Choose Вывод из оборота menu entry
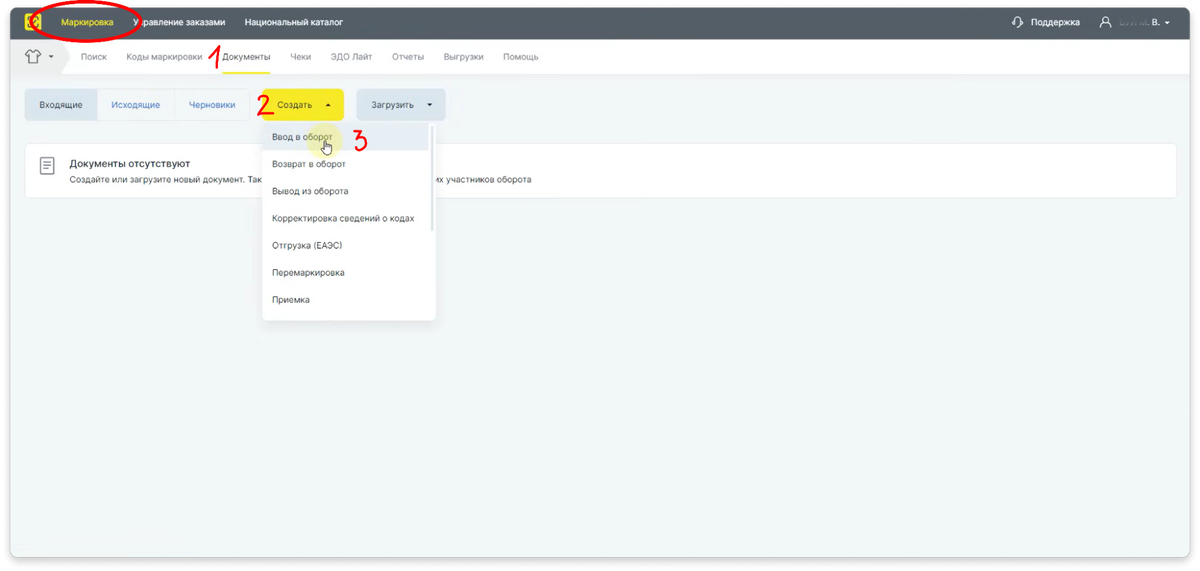Viewport: 1200px width, 571px height. tap(345, 191)
